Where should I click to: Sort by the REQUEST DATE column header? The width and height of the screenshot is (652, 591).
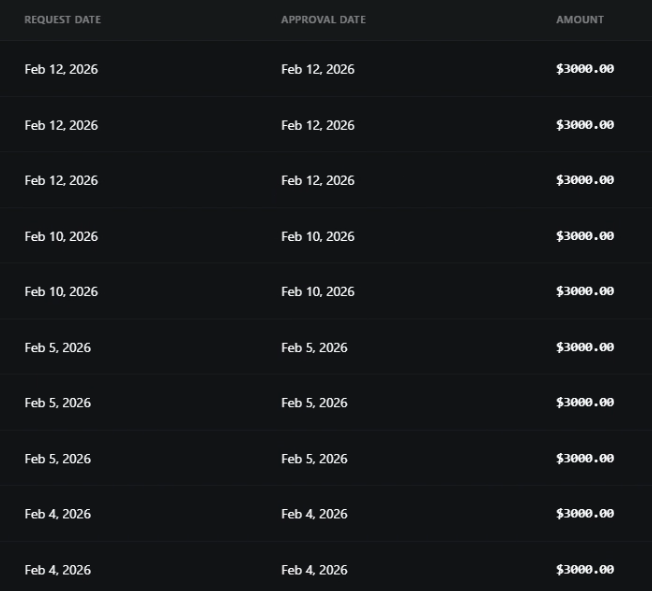point(62,20)
